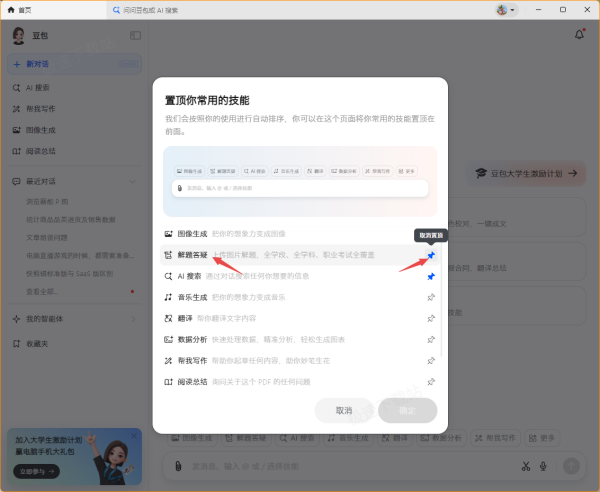This screenshot has height=492, width=600.
Task: Open 统计商品品类退货及销售数据 conversation
Action: point(71,220)
